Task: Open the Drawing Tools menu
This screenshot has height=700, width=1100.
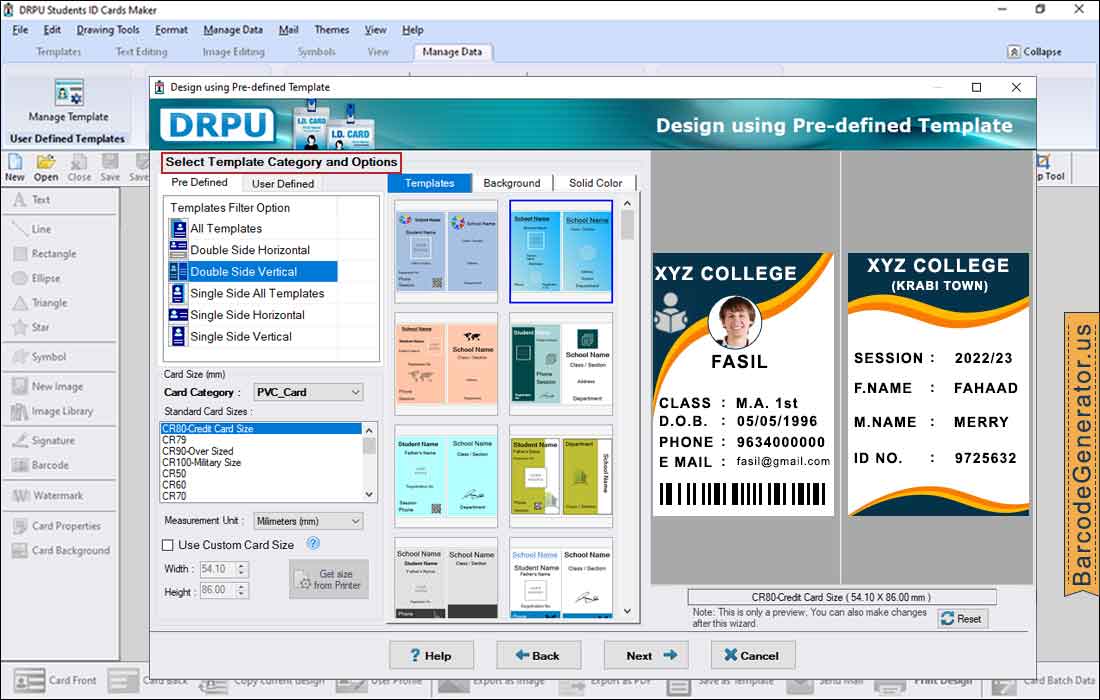Action: [x=108, y=30]
